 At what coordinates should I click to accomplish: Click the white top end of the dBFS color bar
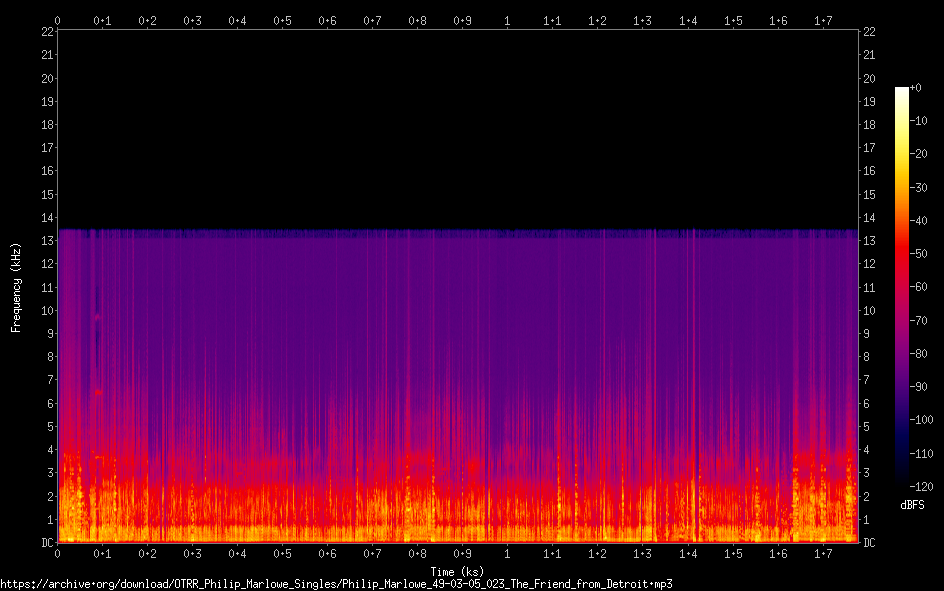[x=902, y=91]
